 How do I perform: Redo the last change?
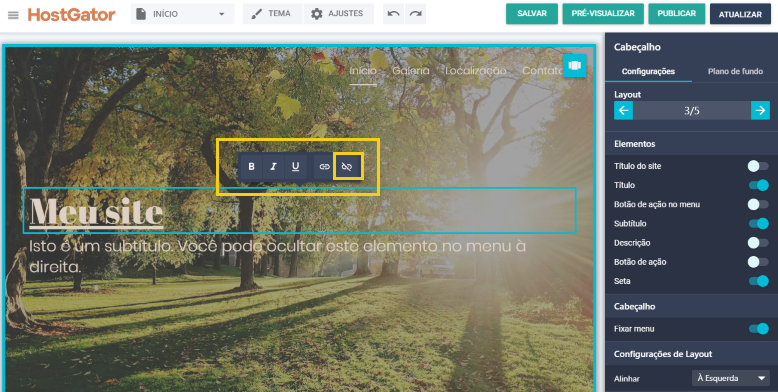pyautogui.click(x=415, y=14)
